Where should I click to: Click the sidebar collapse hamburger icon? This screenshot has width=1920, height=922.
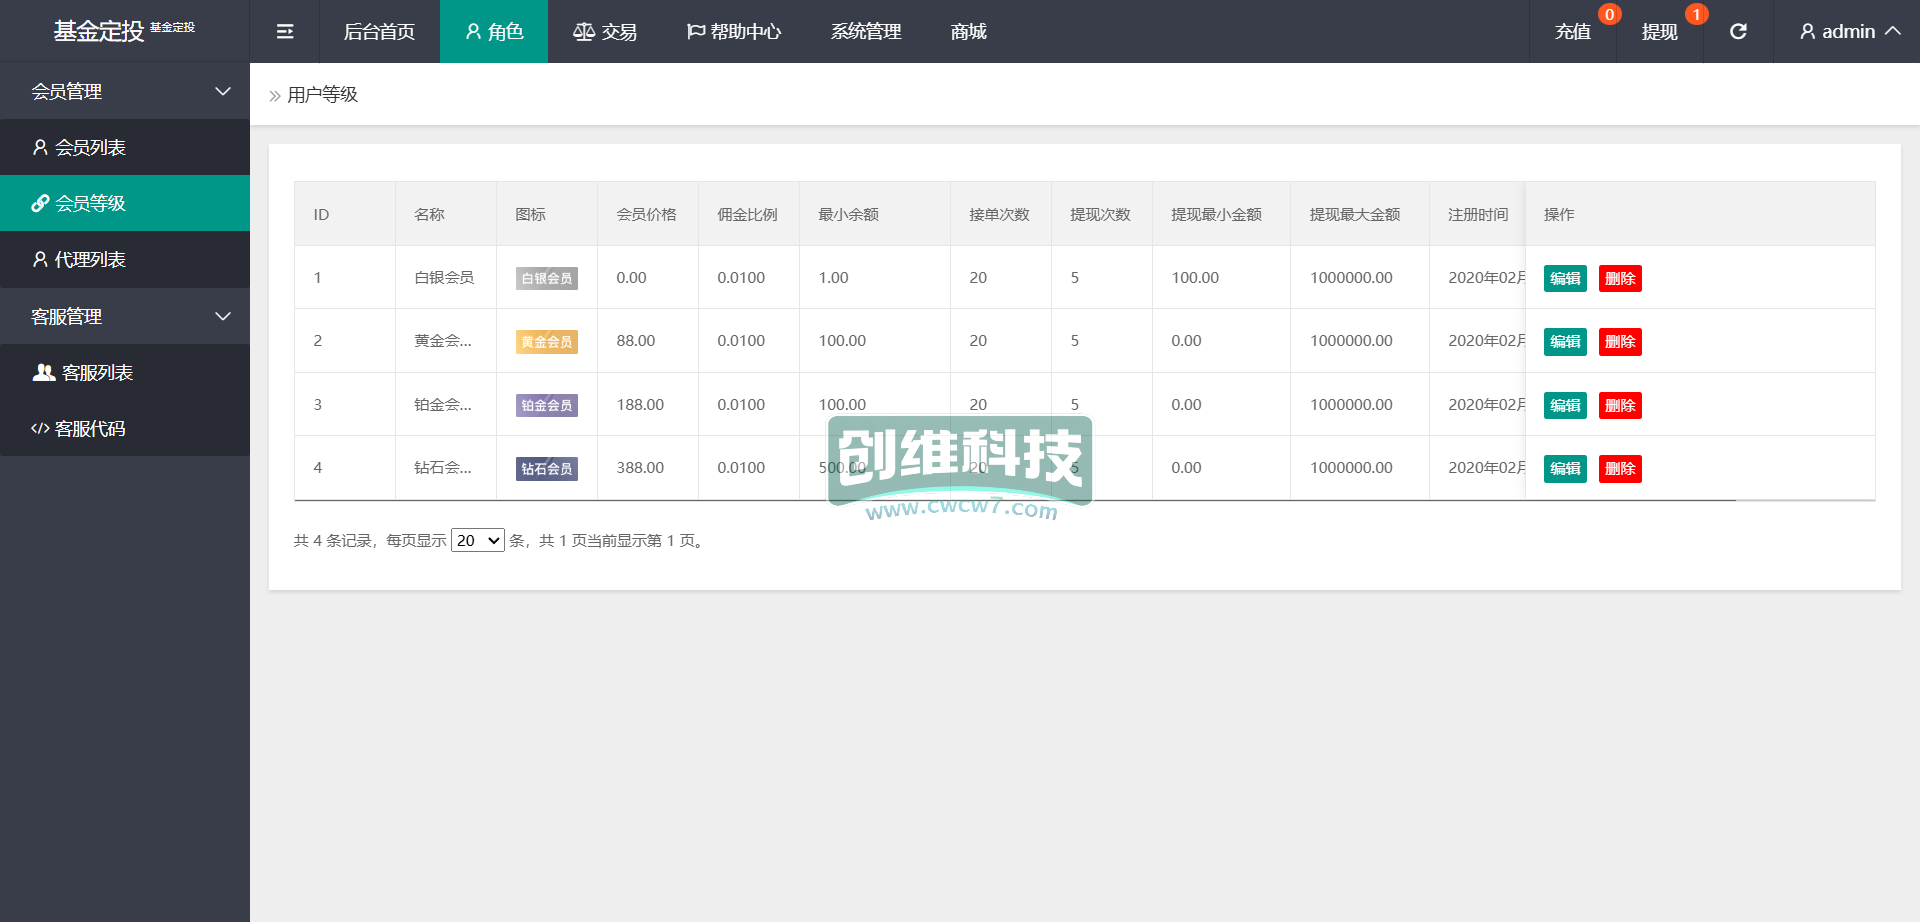[285, 32]
